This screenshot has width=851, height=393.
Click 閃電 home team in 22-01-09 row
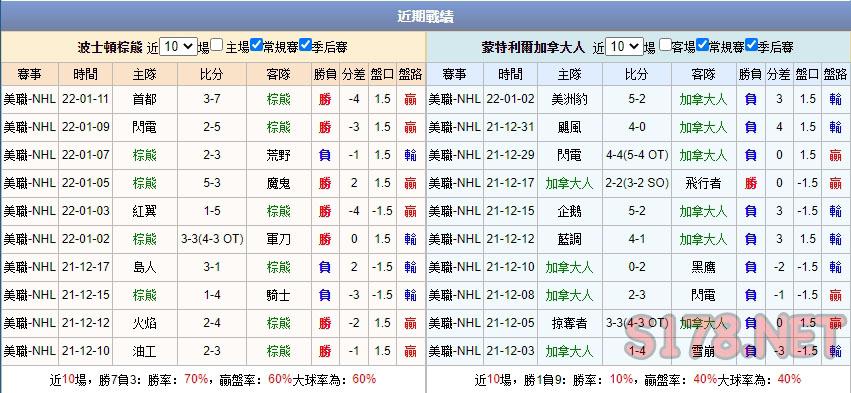click(x=144, y=127)
